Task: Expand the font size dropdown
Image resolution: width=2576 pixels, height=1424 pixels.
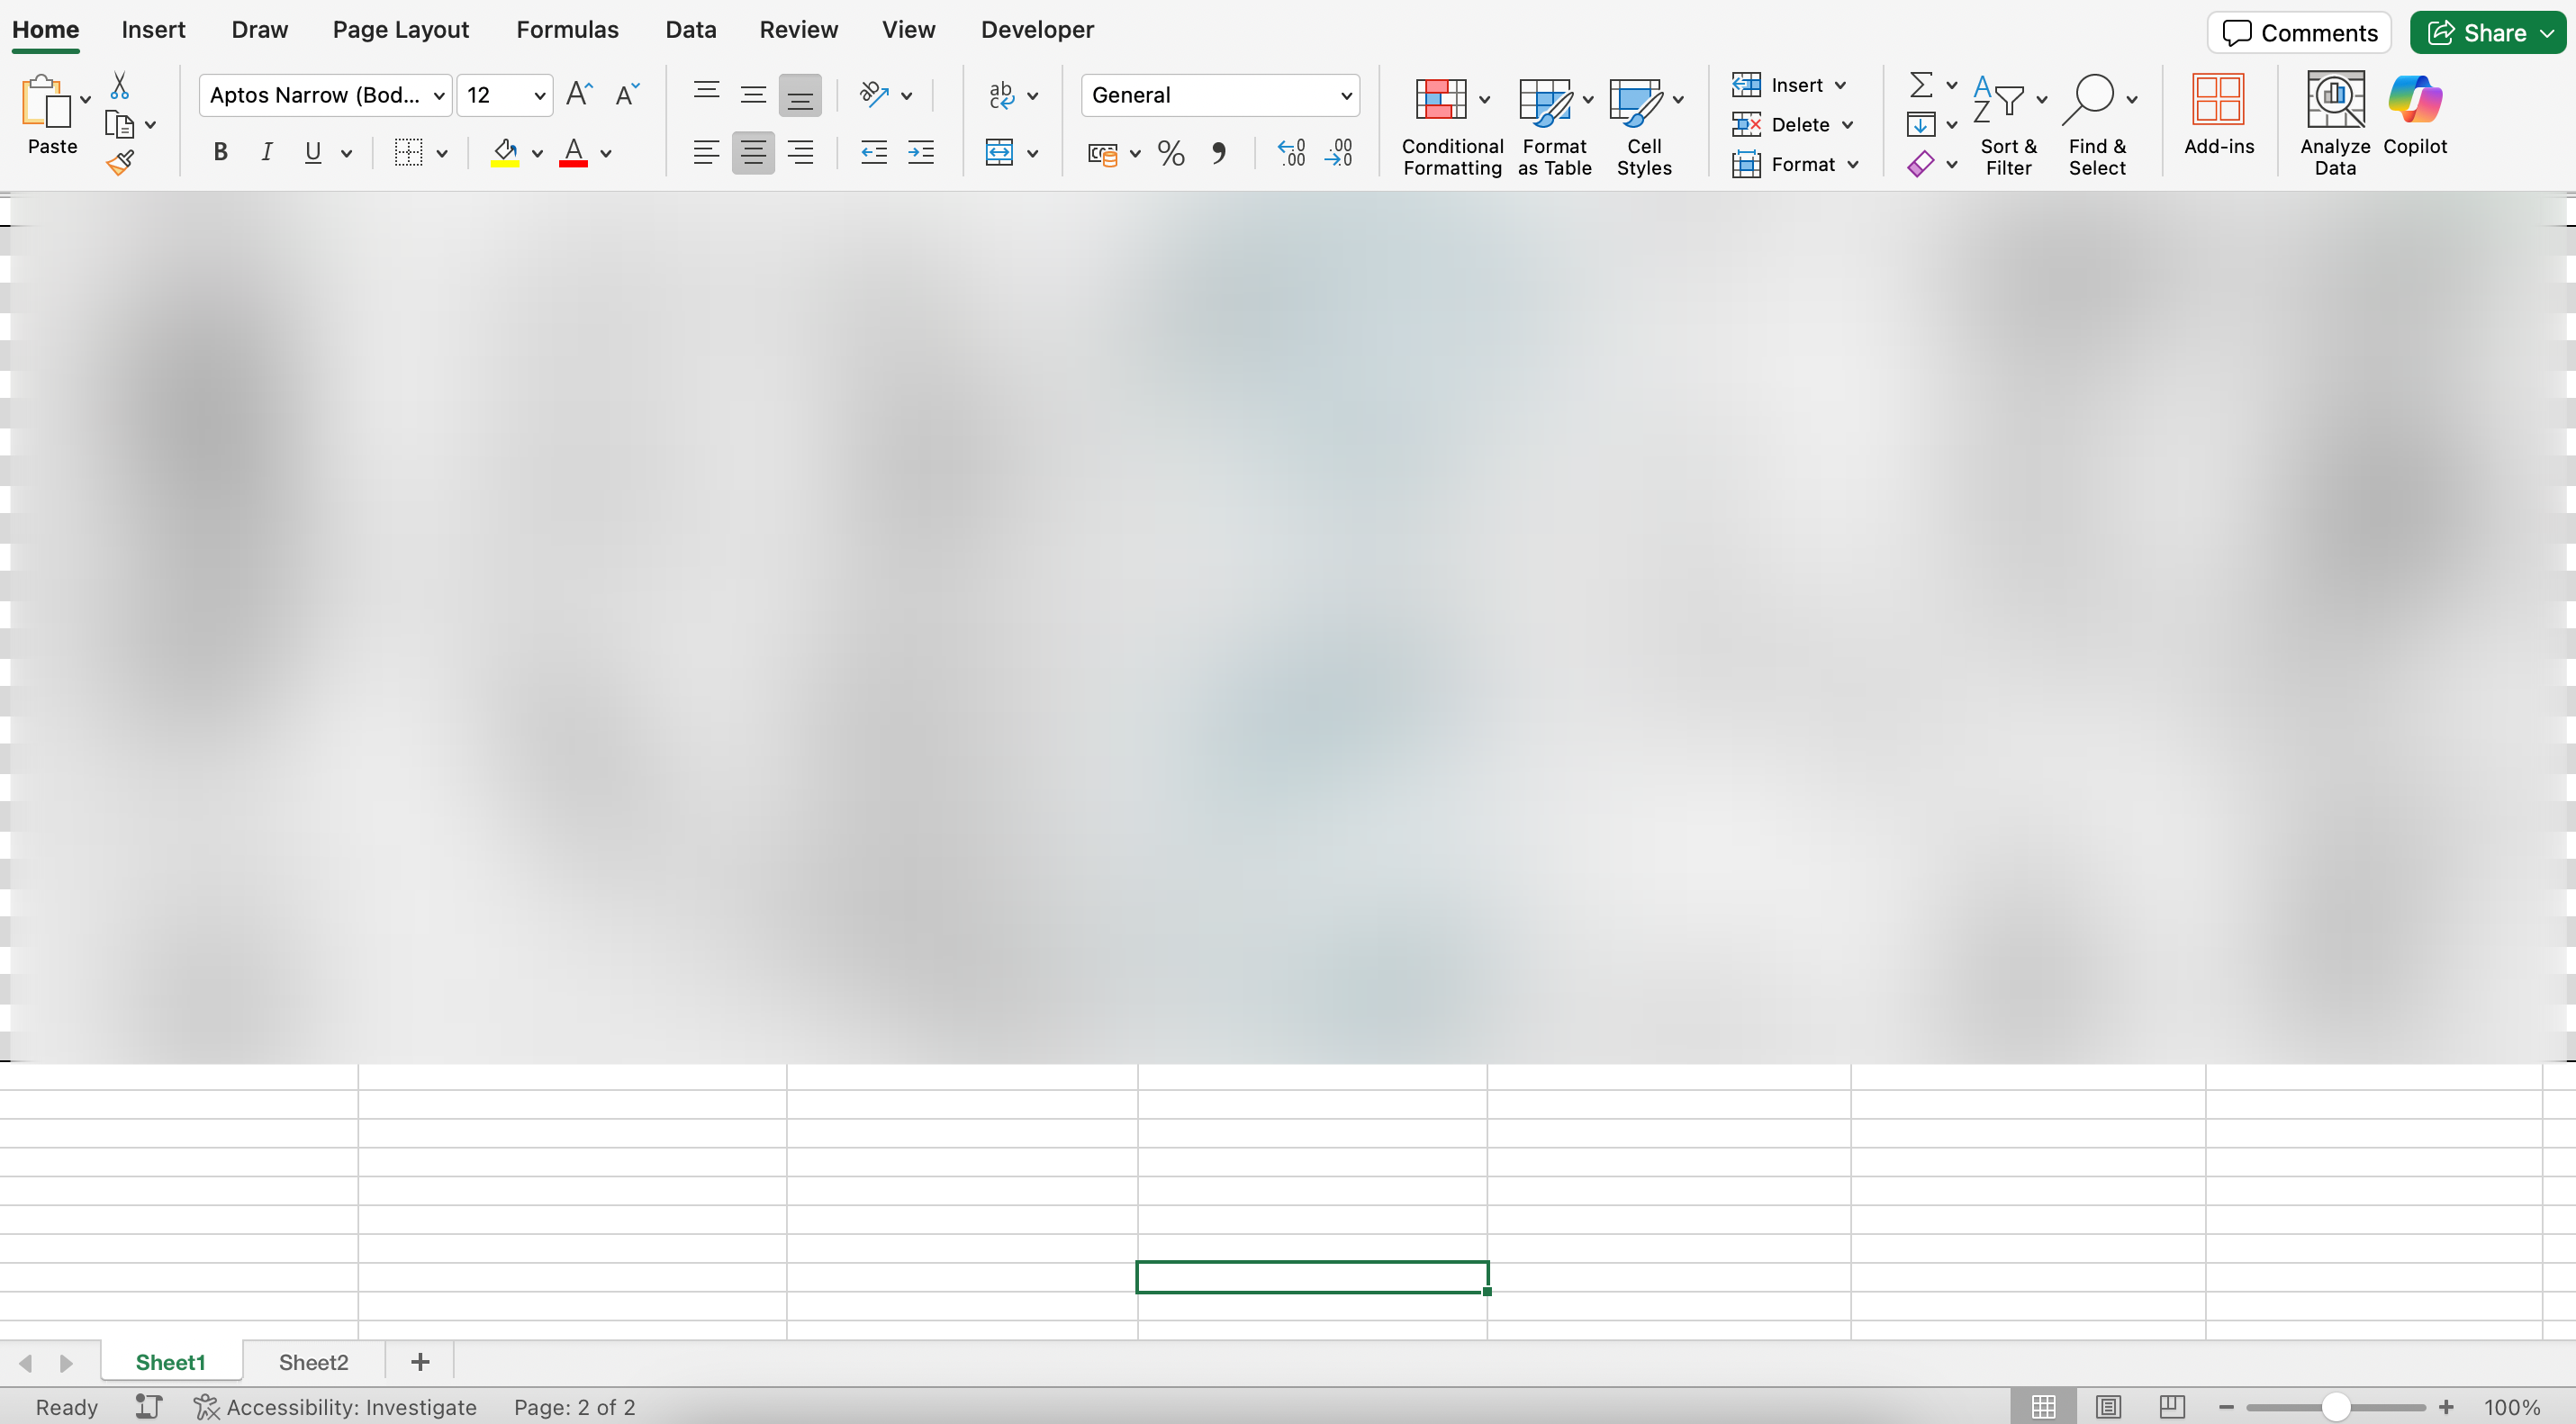Action: [539, 96]
